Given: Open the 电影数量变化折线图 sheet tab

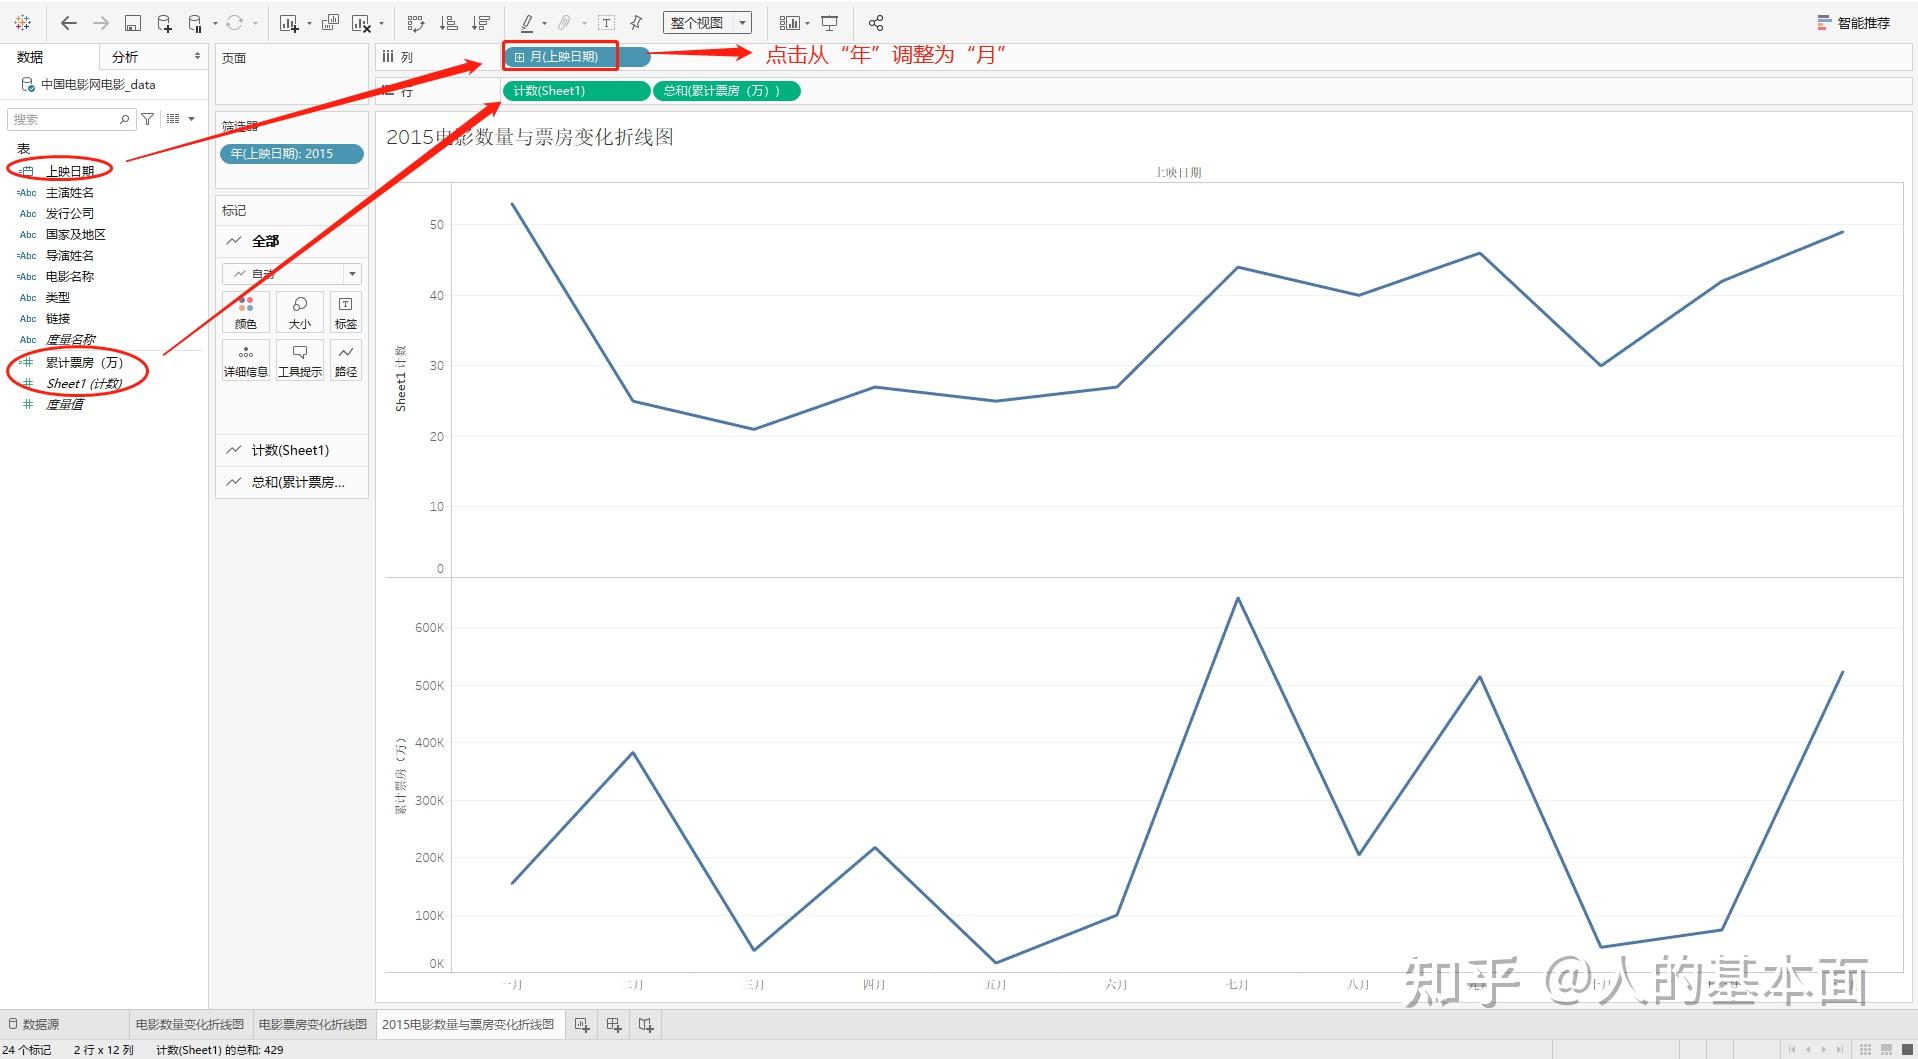Looking at the screenshot, I should pyautogui.click(x=190, y=1024).
